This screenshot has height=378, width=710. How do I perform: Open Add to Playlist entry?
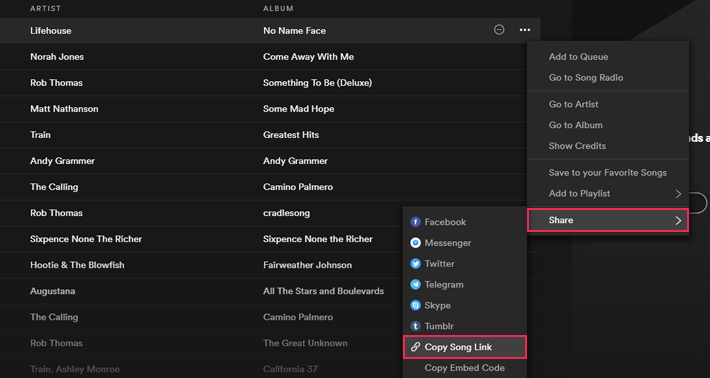pos(608,194)
